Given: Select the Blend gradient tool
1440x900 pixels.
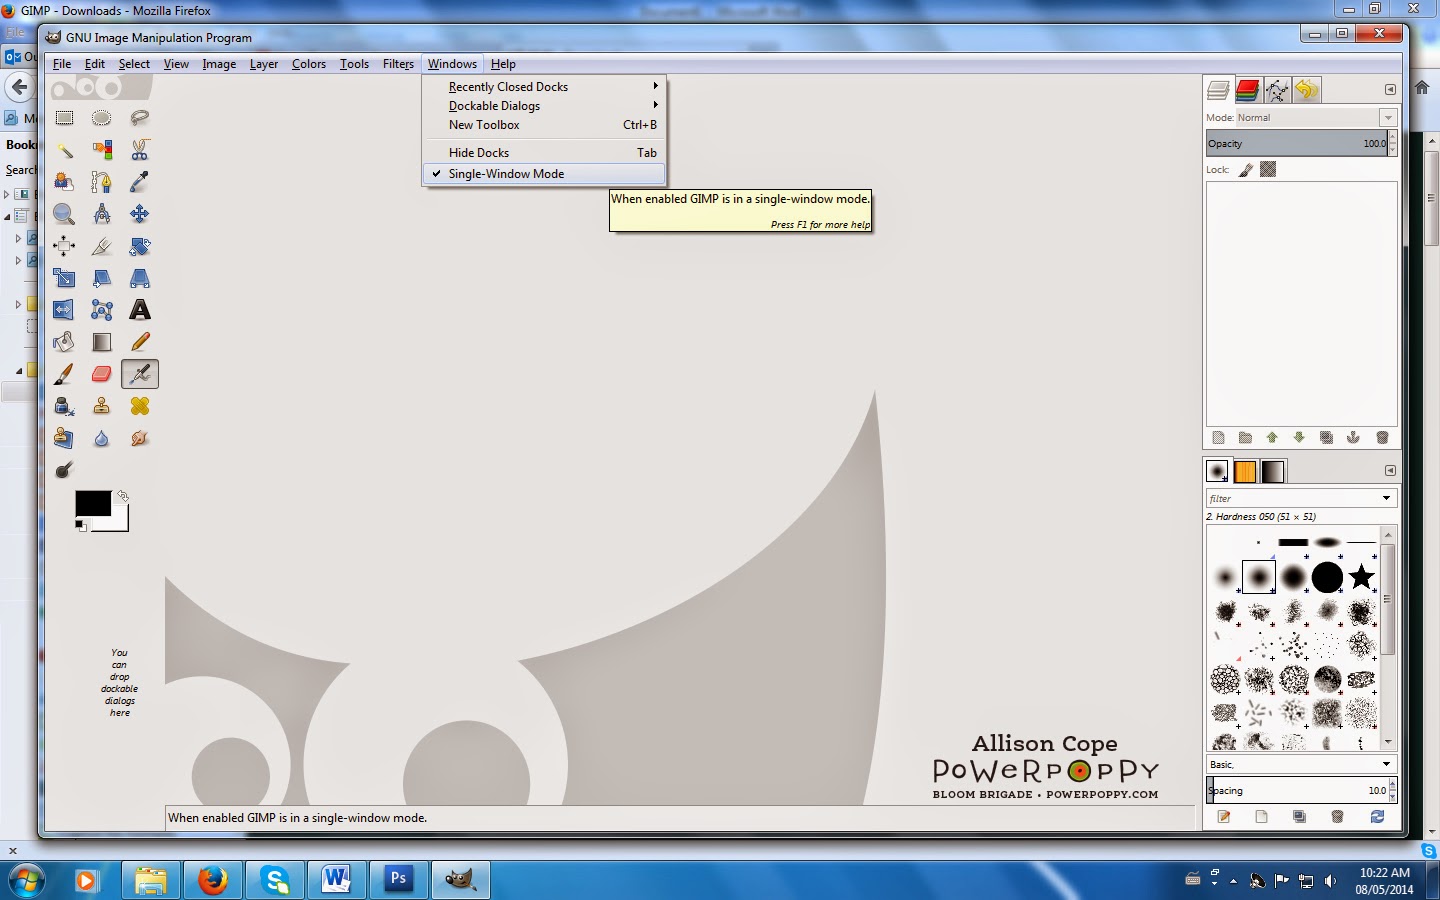Looking at the screenshot, I should pos(102,342).
